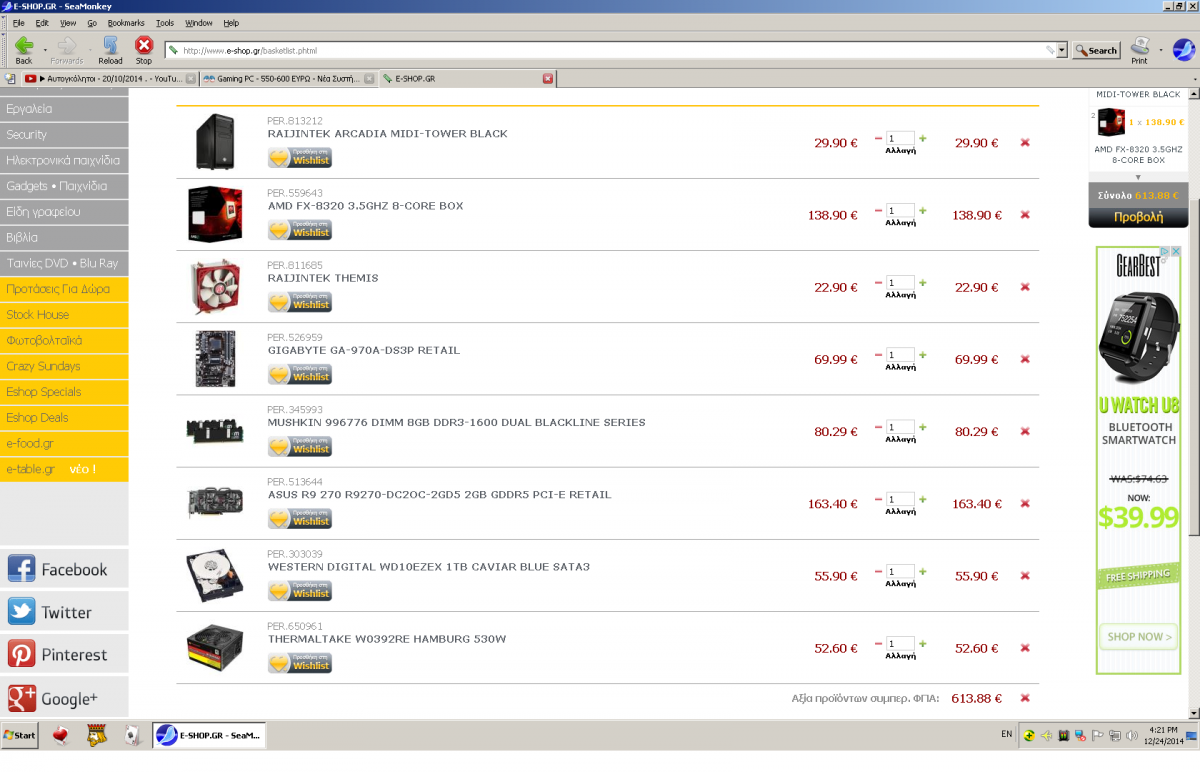The height and width of the screenshot is (772, 1200).
Task: Remove Gigabyte GA-970A-DS3P from basket
Action: (x=1025, y=359)
